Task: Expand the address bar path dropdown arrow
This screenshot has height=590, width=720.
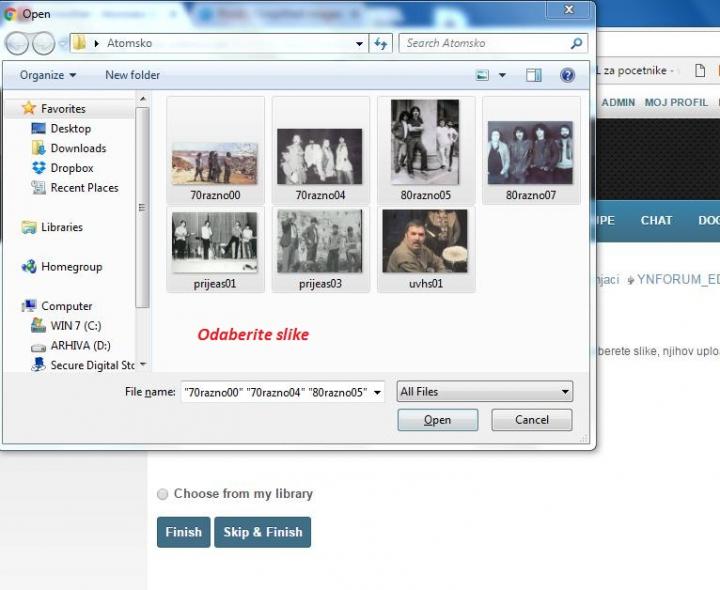Action: pos(360,44)
